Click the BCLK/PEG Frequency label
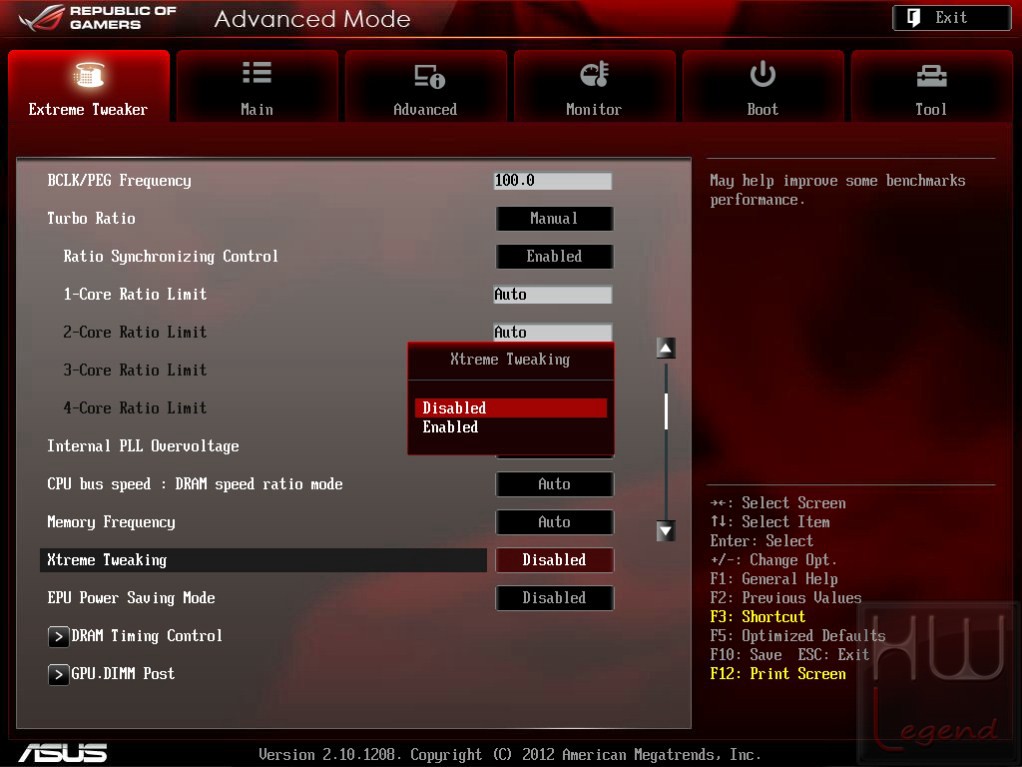1022x767 pixels. tap(119, 181)
